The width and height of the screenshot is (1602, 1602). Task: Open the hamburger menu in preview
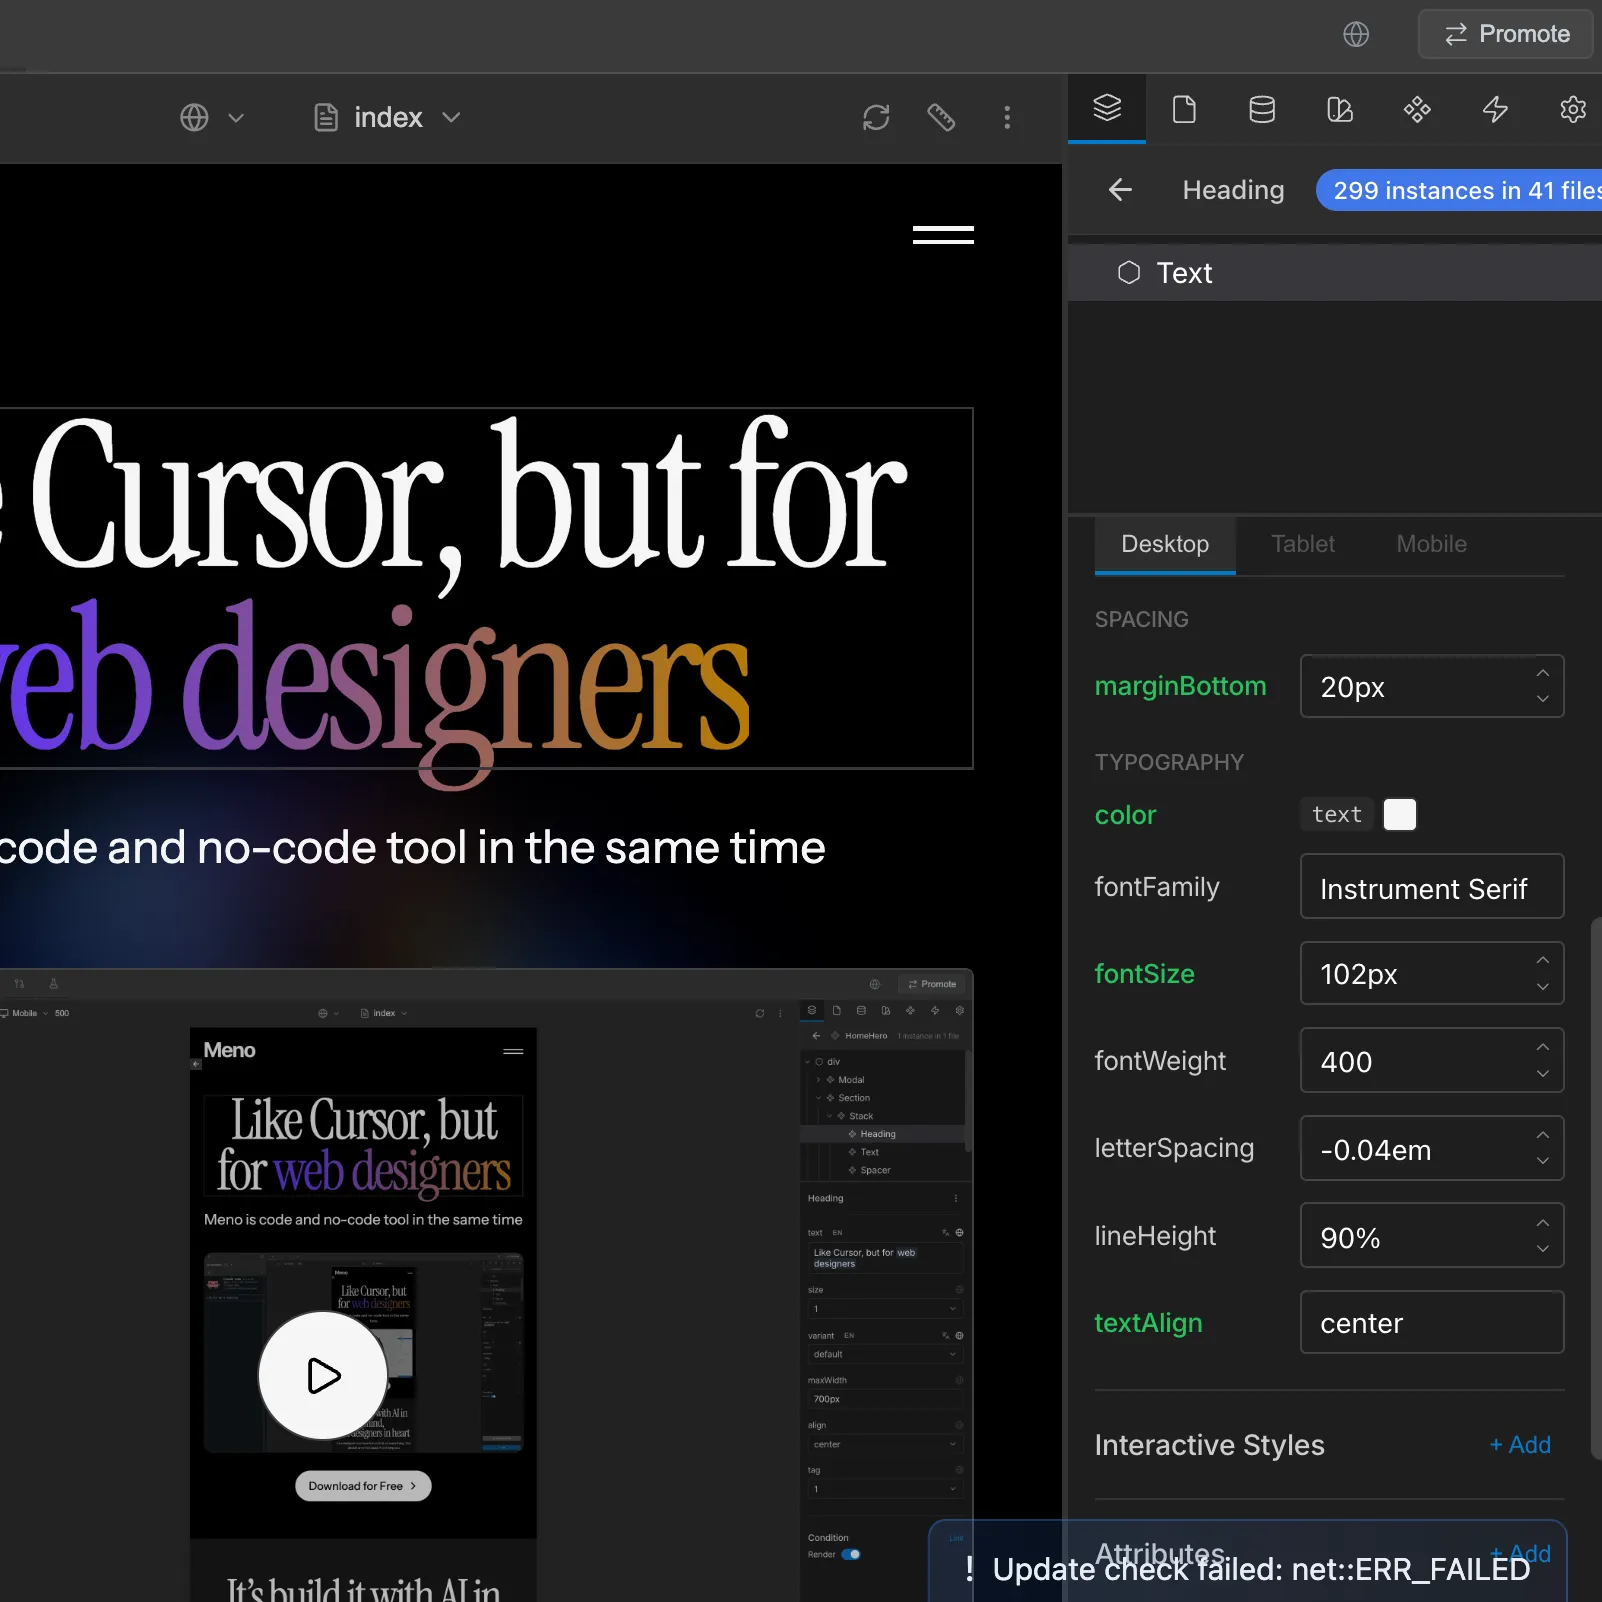pyautogui.click(x=943, y=235)
